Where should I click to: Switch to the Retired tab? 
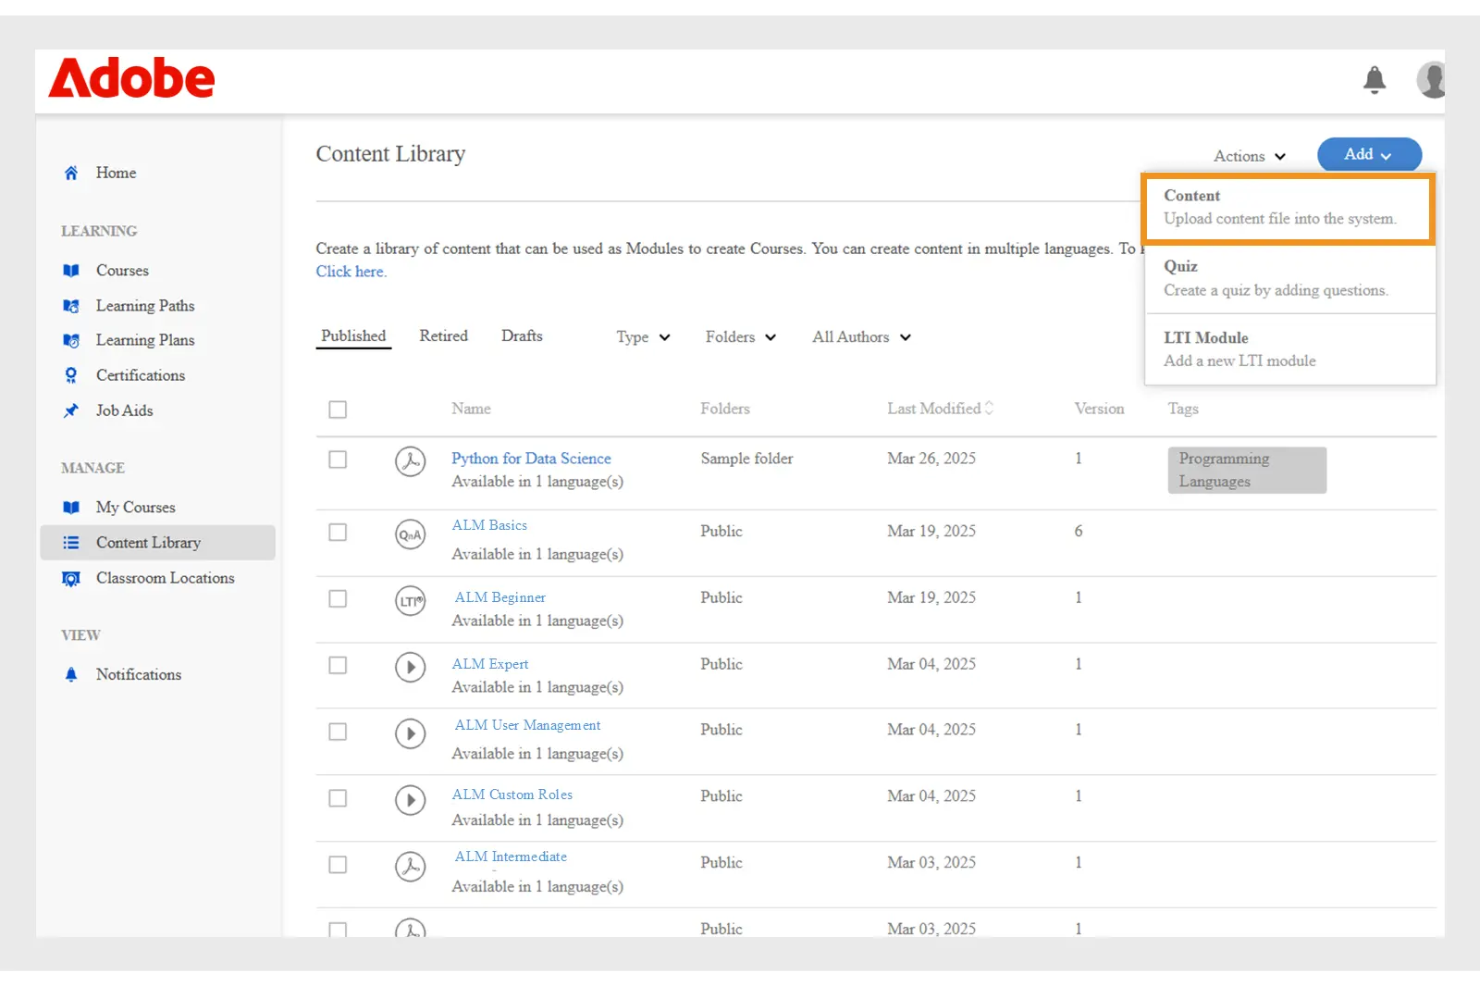point(443,336)
